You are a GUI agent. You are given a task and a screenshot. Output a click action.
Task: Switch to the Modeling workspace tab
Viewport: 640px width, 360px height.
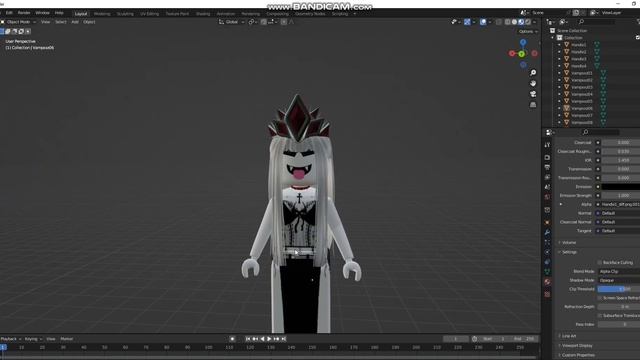pyautogui.click(x=102, y=14)
